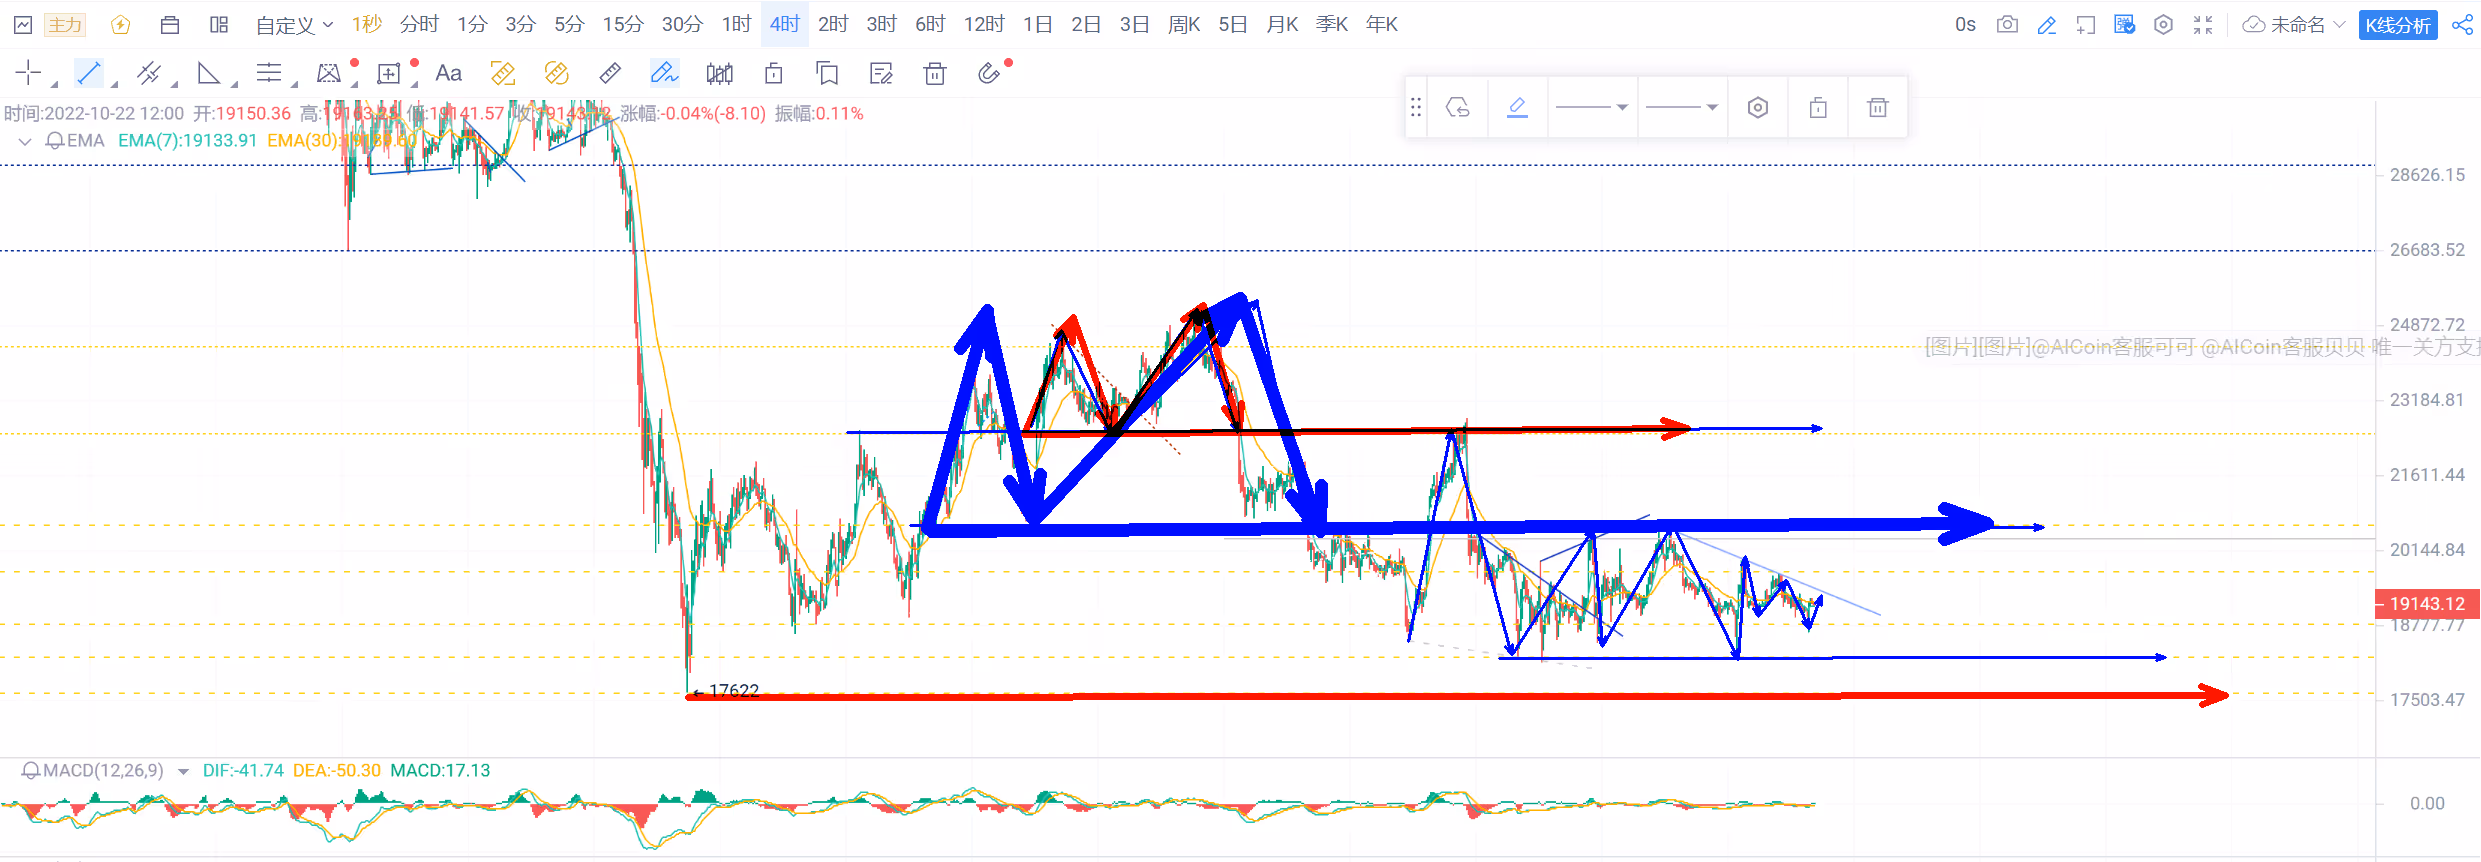Viewport: 2481px width, 862px height.
Task: Collapse the EMA indicator chevron
Action: (25, 141)
